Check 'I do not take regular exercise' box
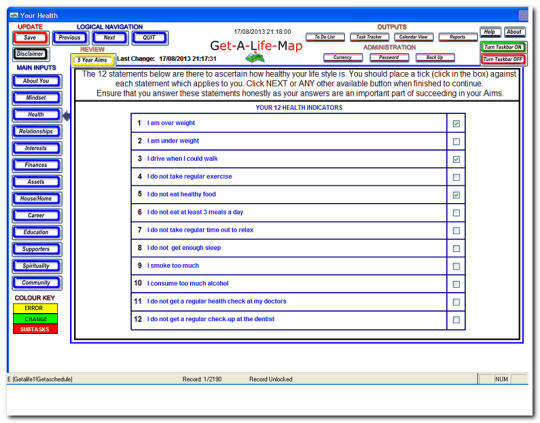The image size is (540, 423). [456, 177]
